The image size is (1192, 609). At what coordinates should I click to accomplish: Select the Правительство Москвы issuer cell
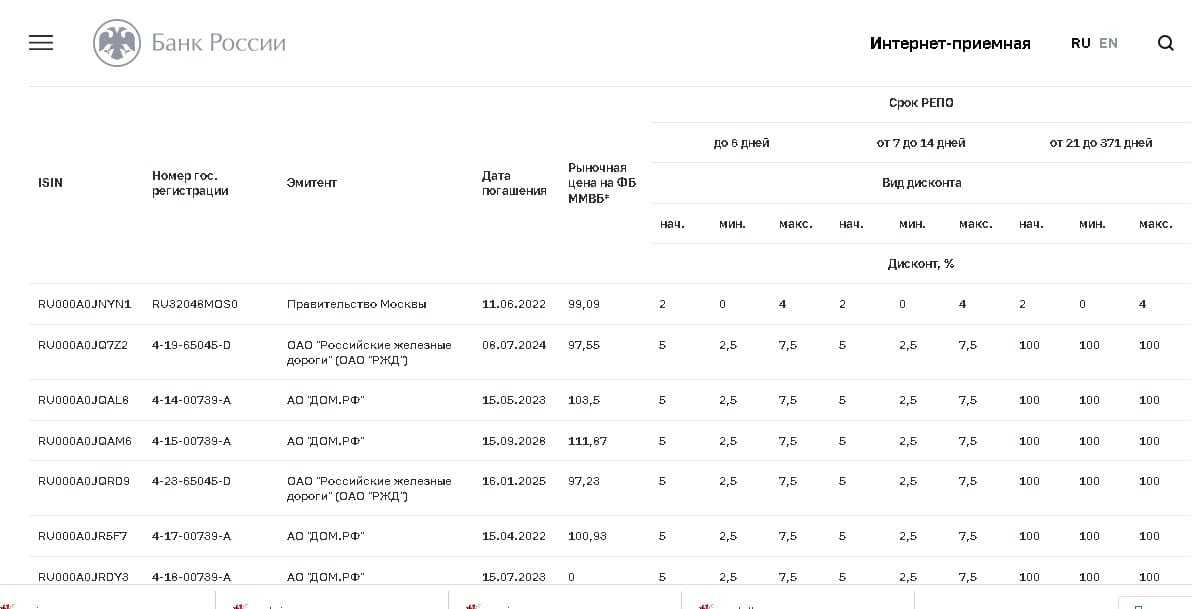[x=356, y=304]
